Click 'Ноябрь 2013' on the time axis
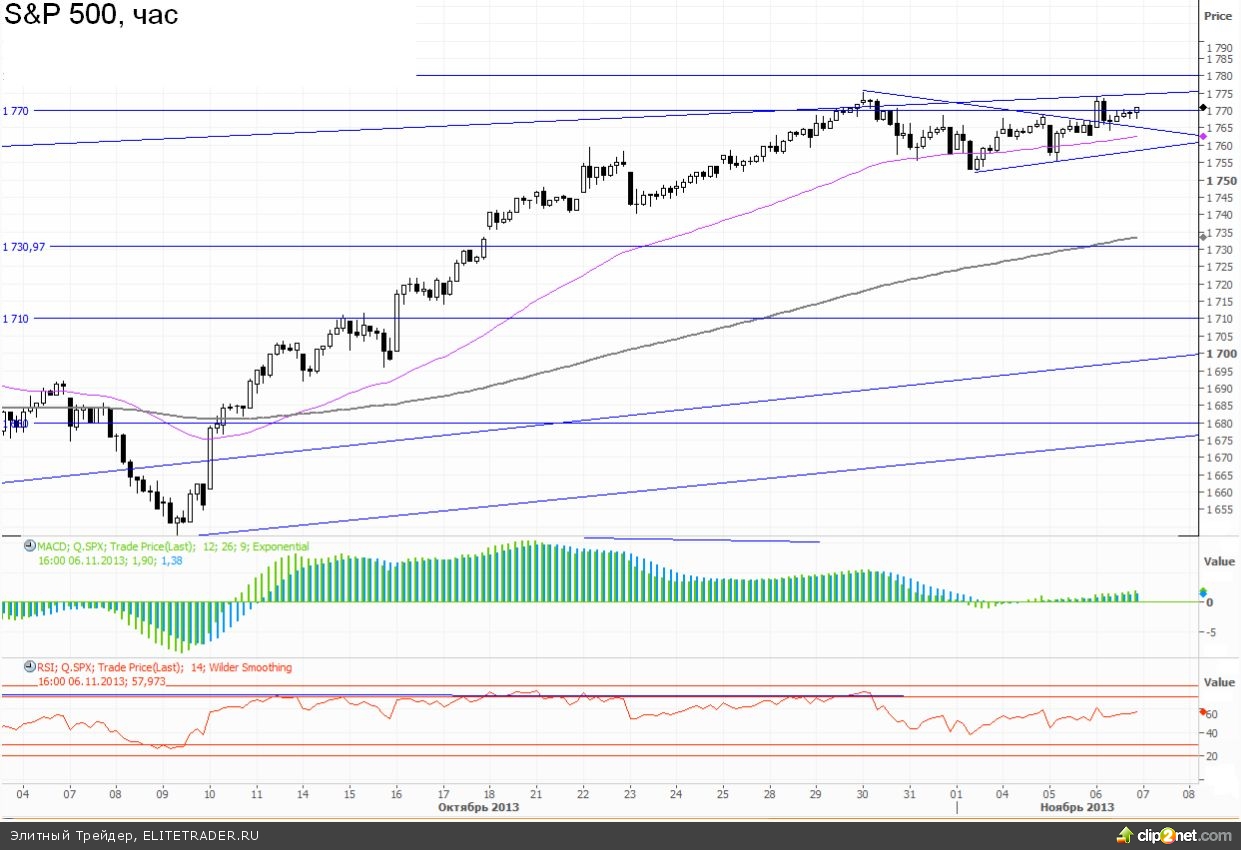 [x=1077, y=806]
